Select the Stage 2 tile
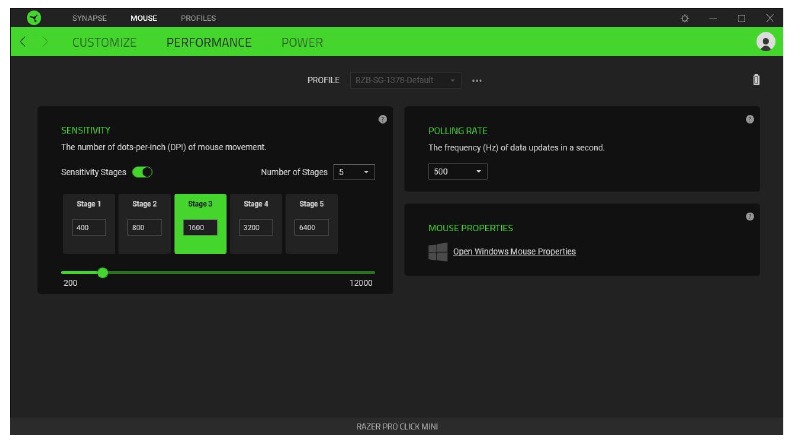799x446 pixels. [x=144, y=224]
